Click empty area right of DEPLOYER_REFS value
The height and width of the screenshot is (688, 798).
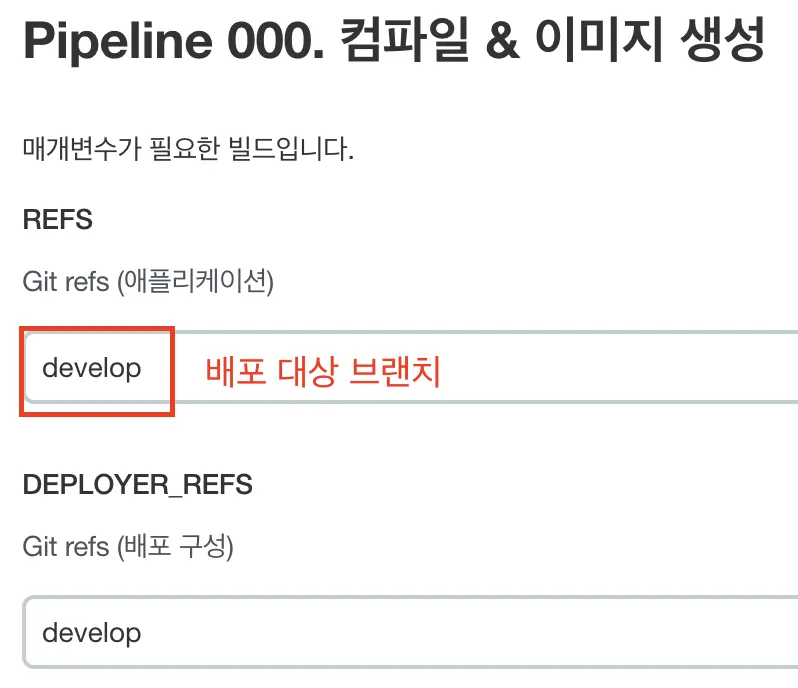[x=500, y=632]
